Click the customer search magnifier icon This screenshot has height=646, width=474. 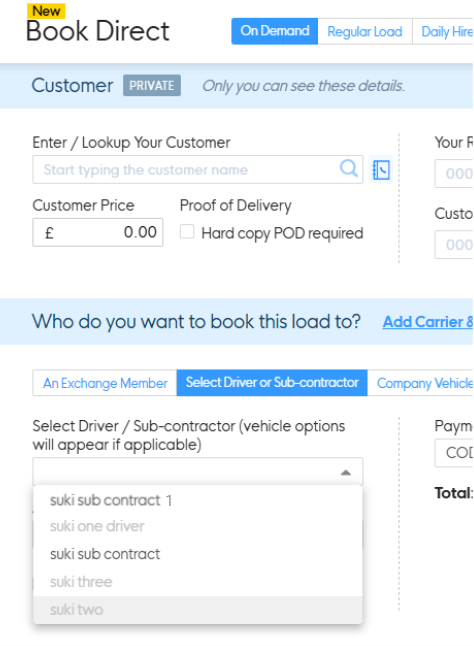(x=348, y=168)
